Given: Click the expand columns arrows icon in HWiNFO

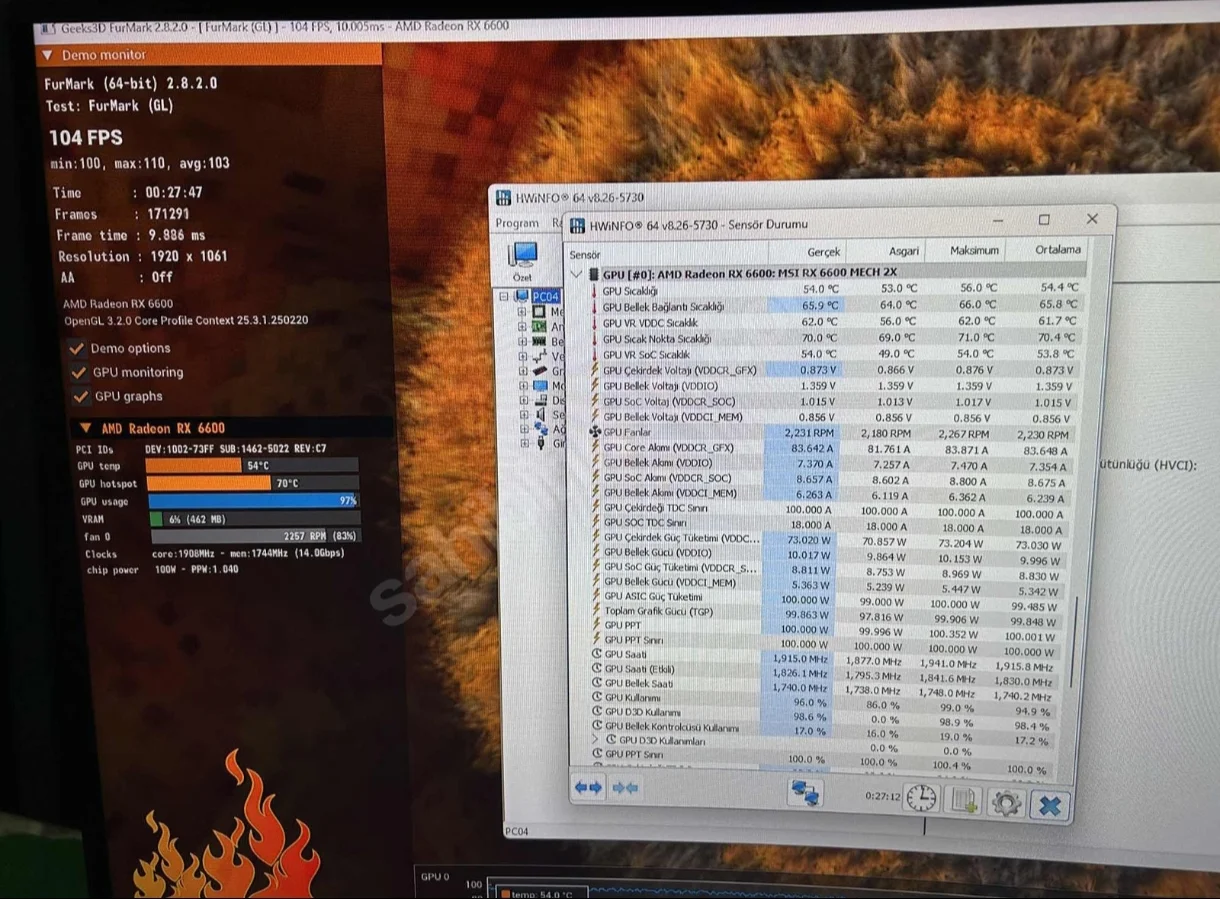Looking at the screenshot, I should [x=588, y=788].
